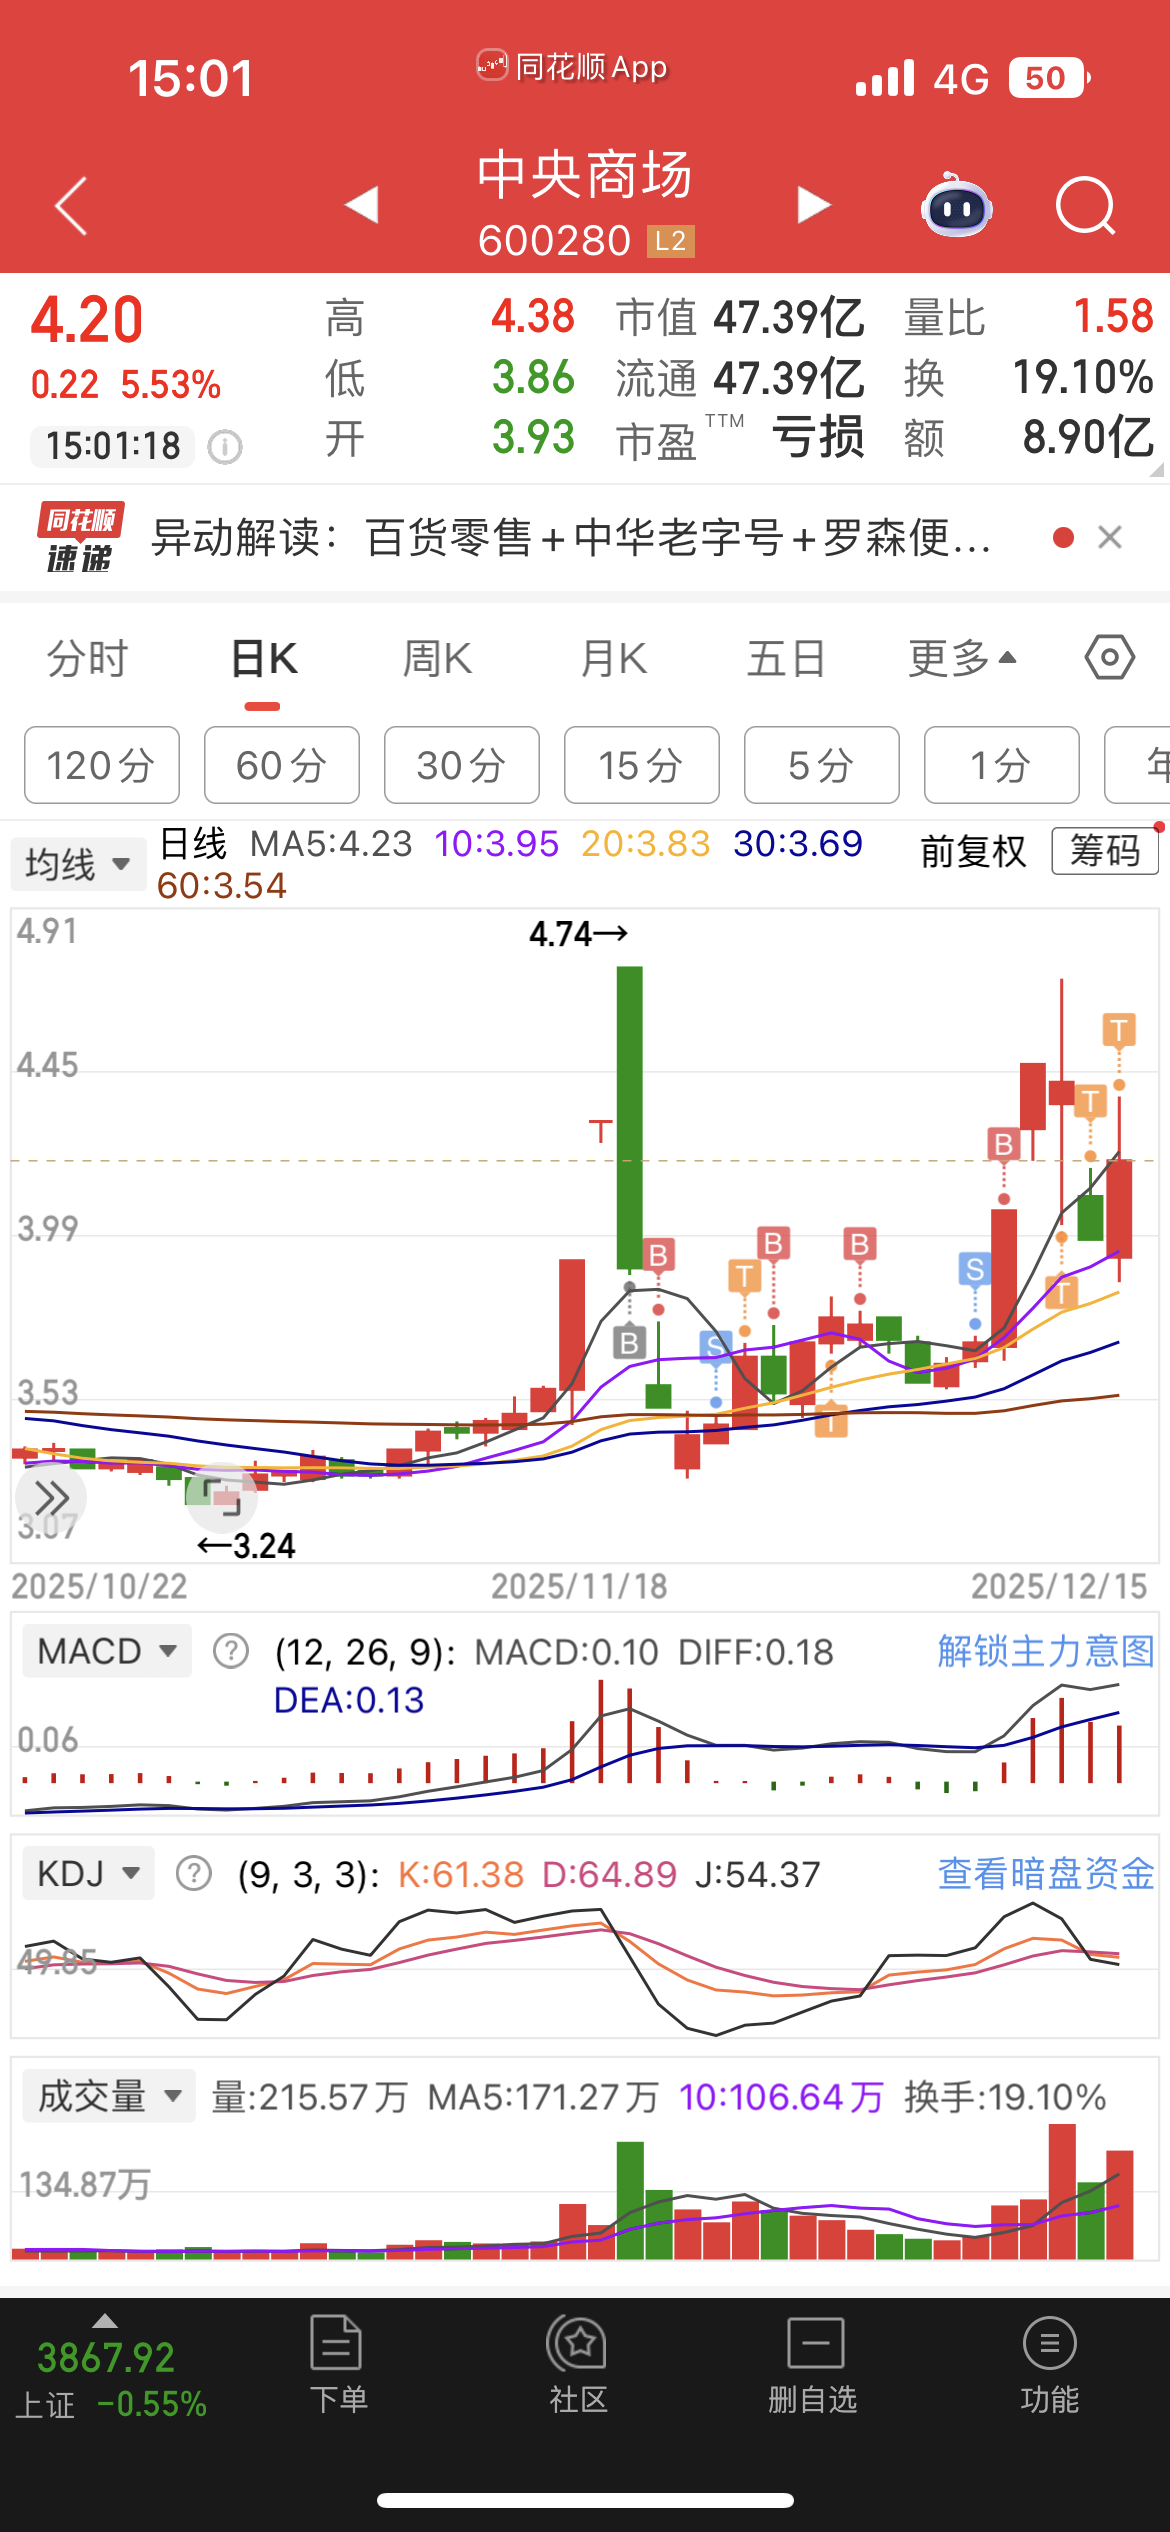Tap the fullscreen rotate chart icon
This screenshot has width=1170, height=2532.
point(222,1497)
